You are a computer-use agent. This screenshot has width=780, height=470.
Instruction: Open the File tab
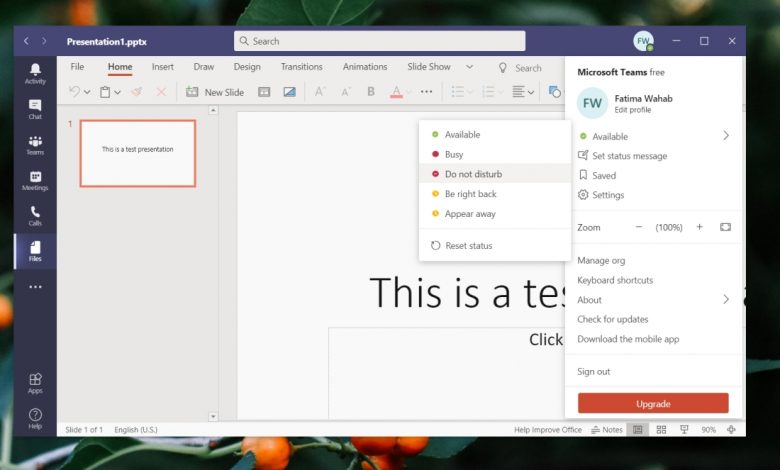(x=77, y=67)
